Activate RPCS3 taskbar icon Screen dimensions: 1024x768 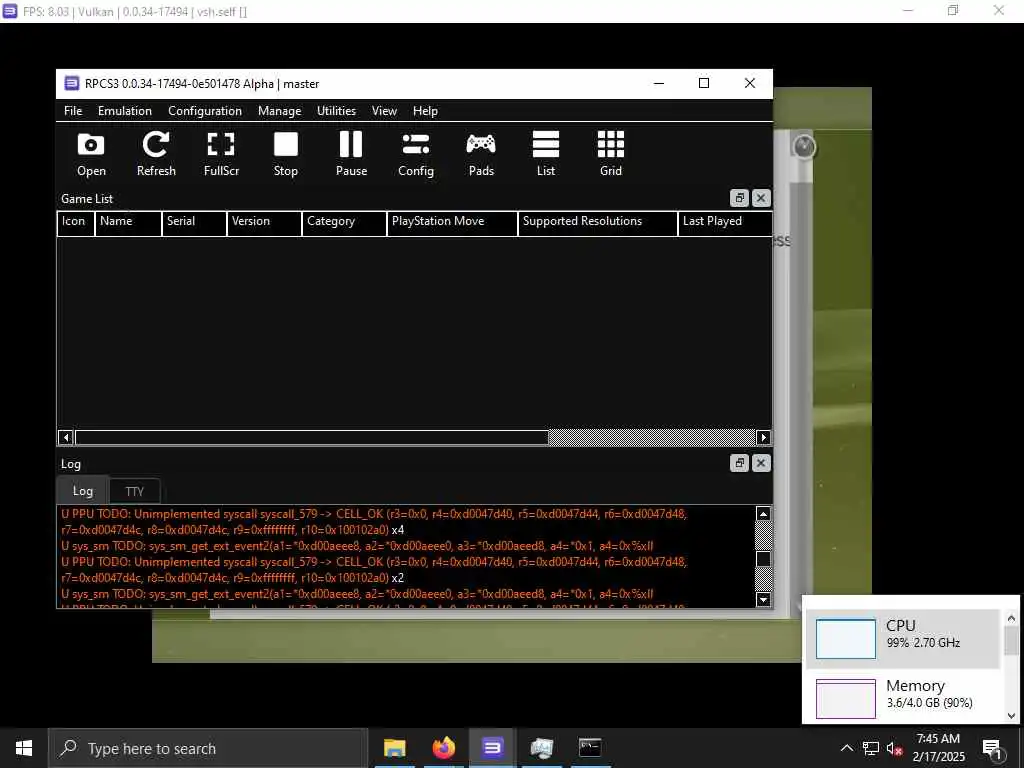[492, 748]
